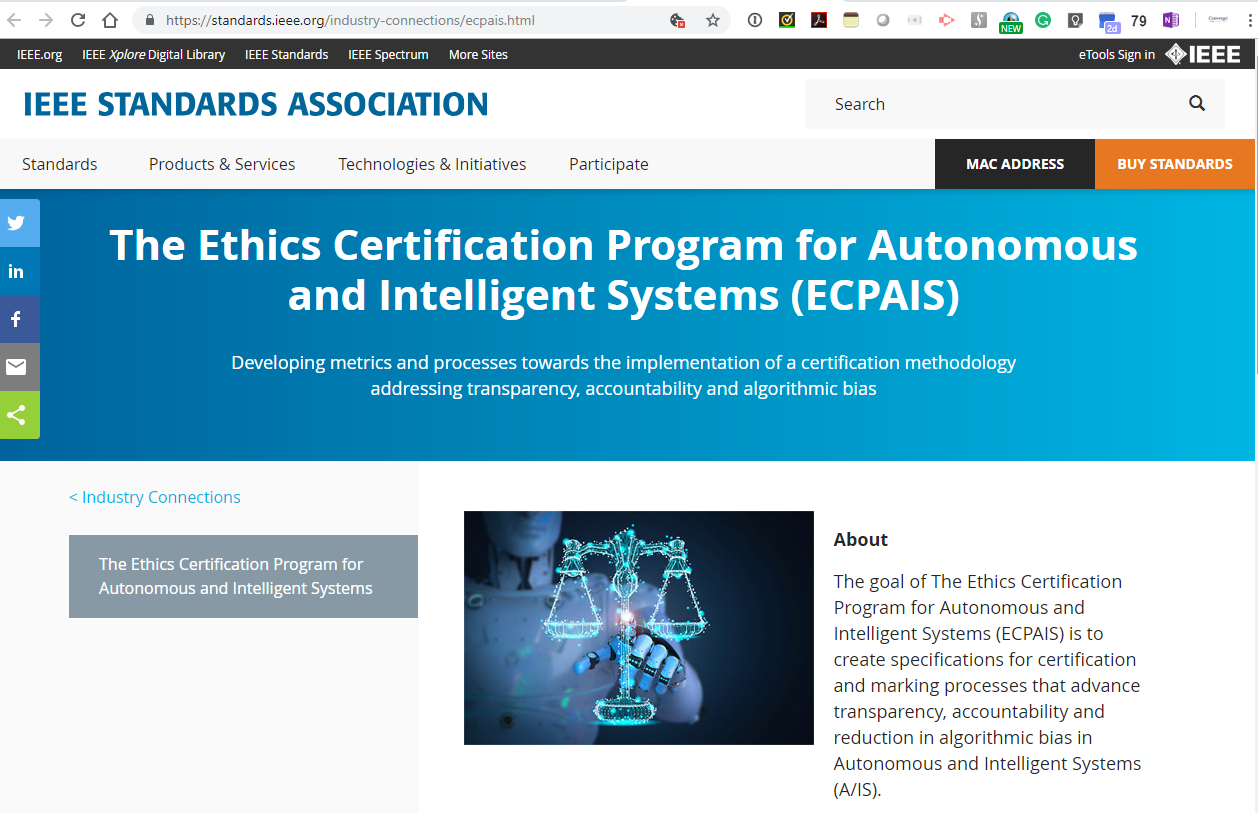
Task: Click the Converge profile icon
Action: [1218, 20]
